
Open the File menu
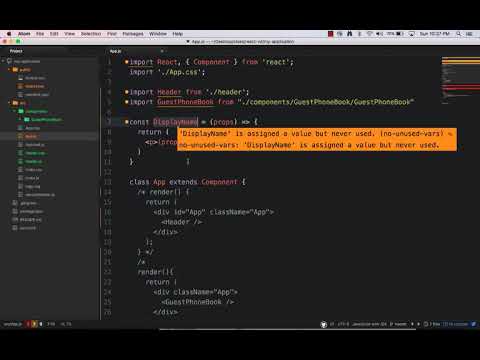pyautogui.click(x=40, y=34)
